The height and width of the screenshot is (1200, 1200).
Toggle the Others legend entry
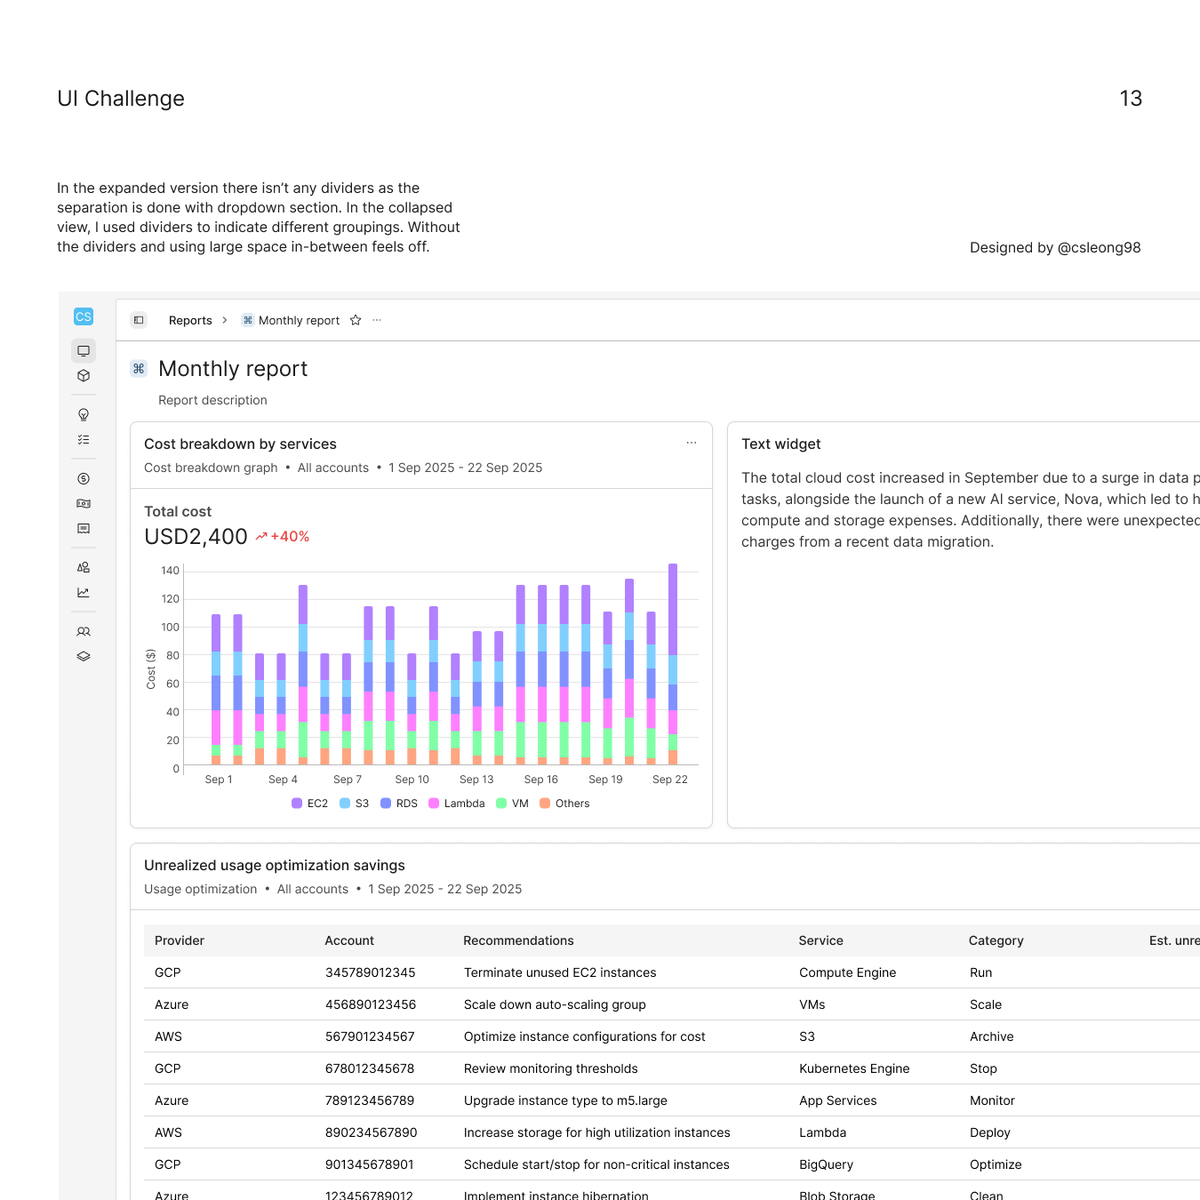click(565, 803)
